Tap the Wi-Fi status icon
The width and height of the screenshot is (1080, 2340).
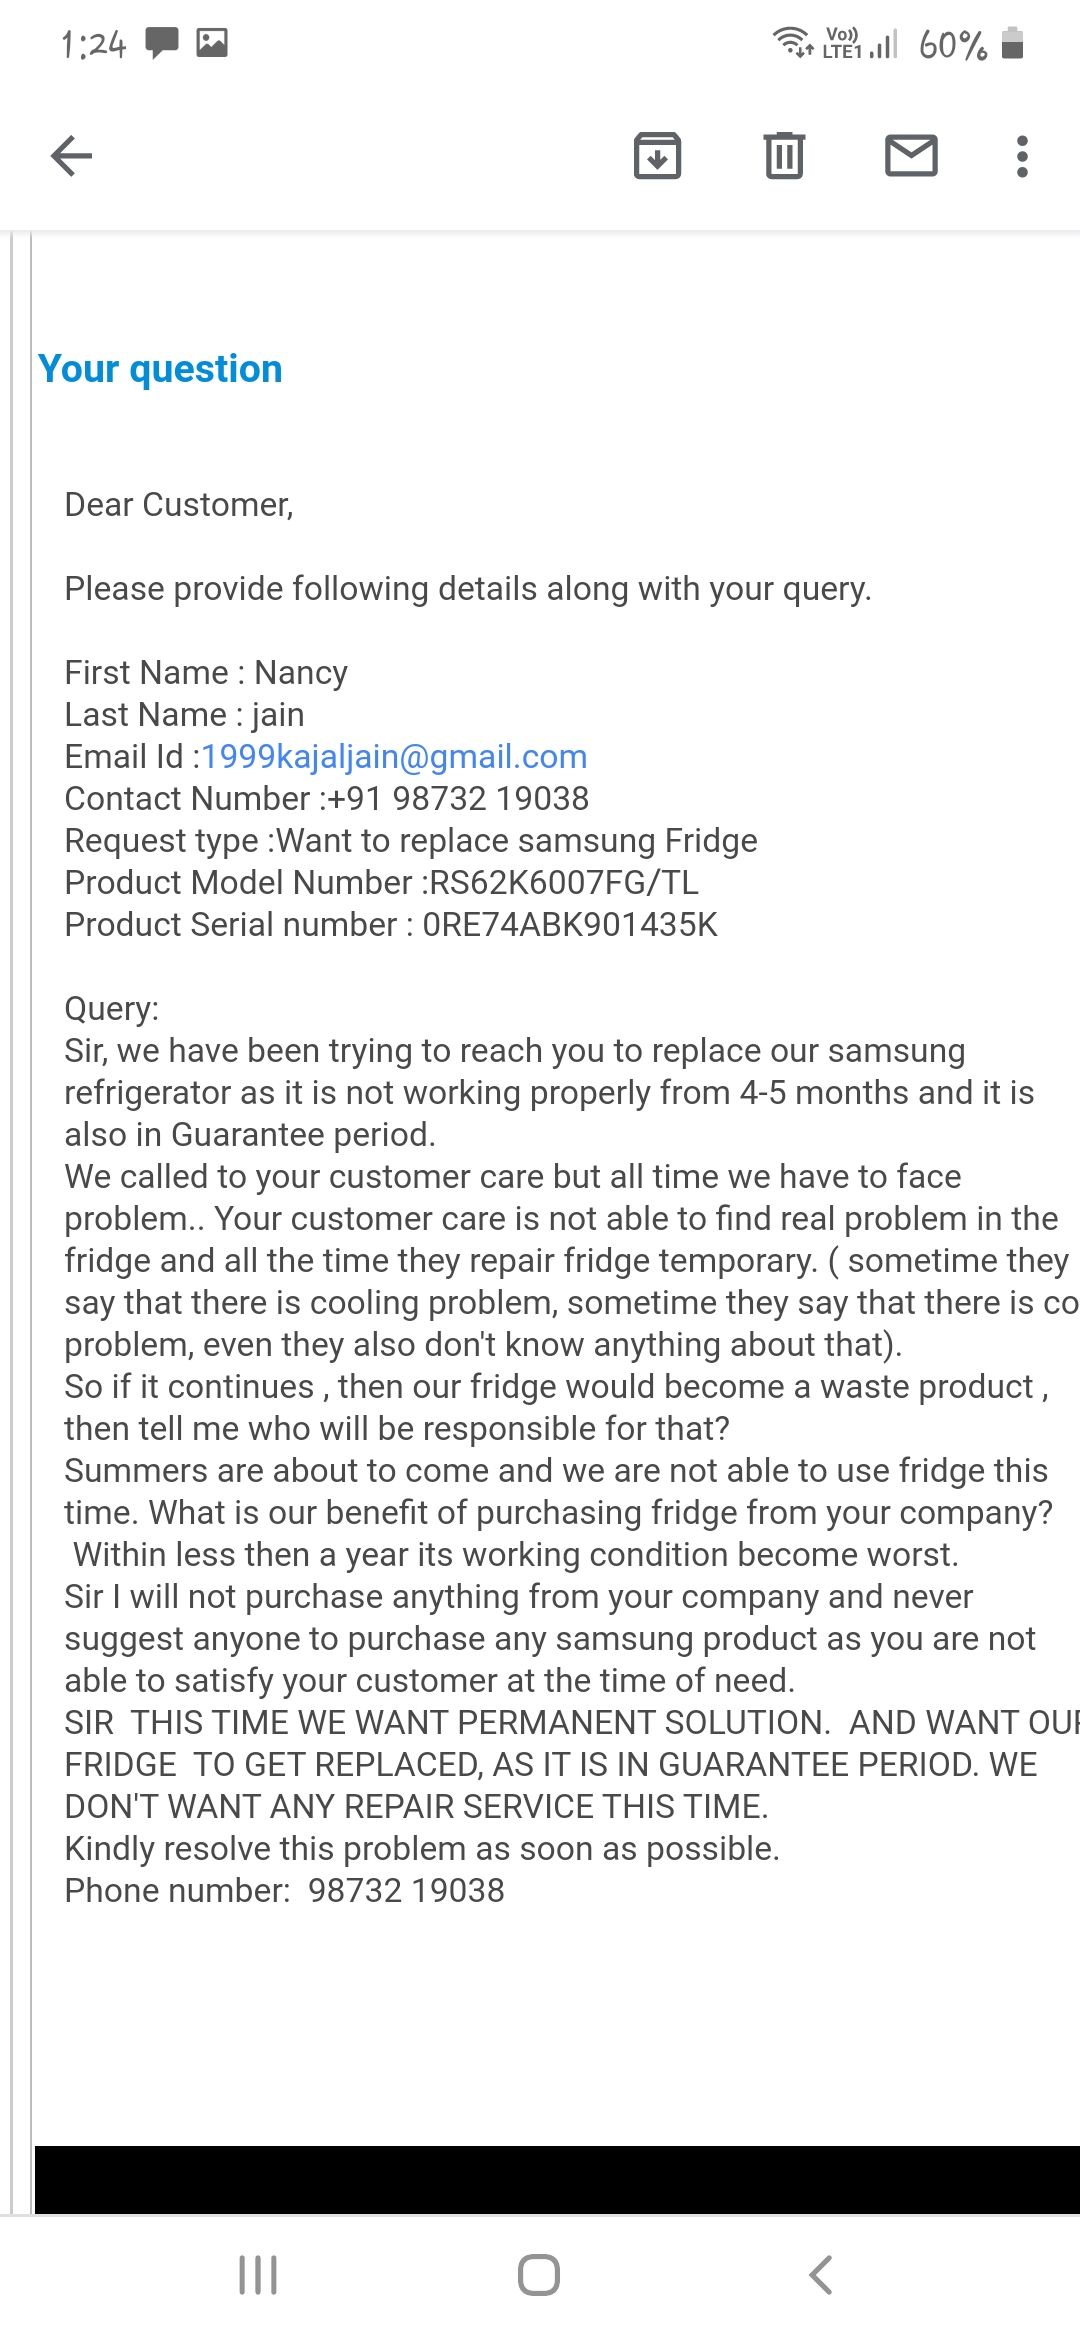[793, 42]
